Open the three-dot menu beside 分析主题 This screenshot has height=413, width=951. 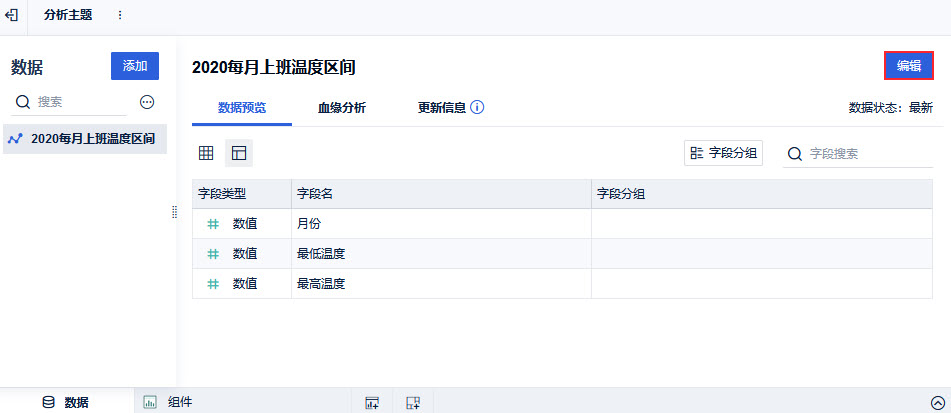(x=120, y=15)
